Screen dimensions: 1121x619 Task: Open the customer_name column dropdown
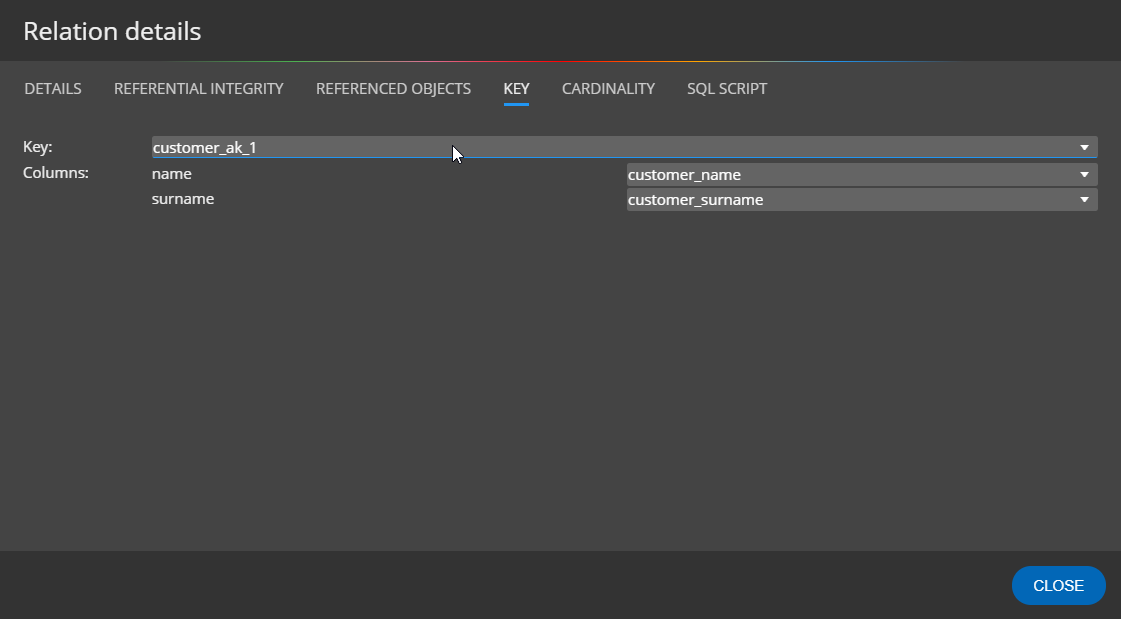850,175
